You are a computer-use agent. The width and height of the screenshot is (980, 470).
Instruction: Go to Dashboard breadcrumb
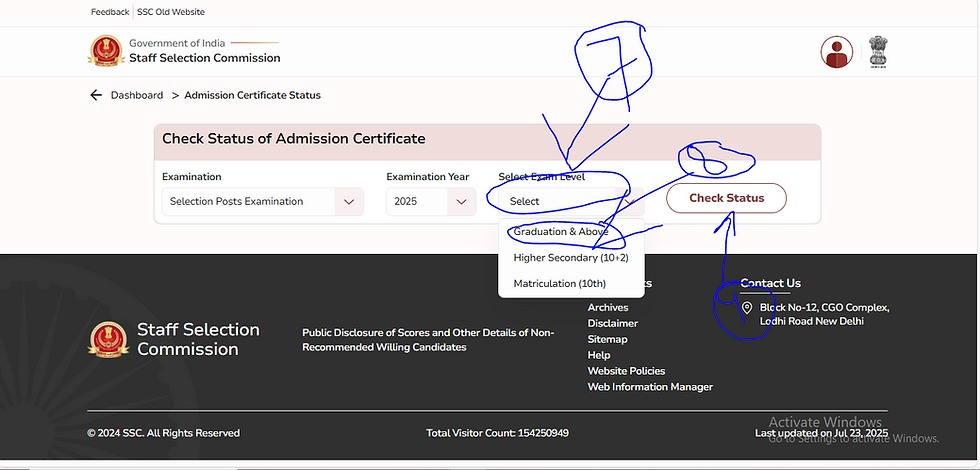137,95
